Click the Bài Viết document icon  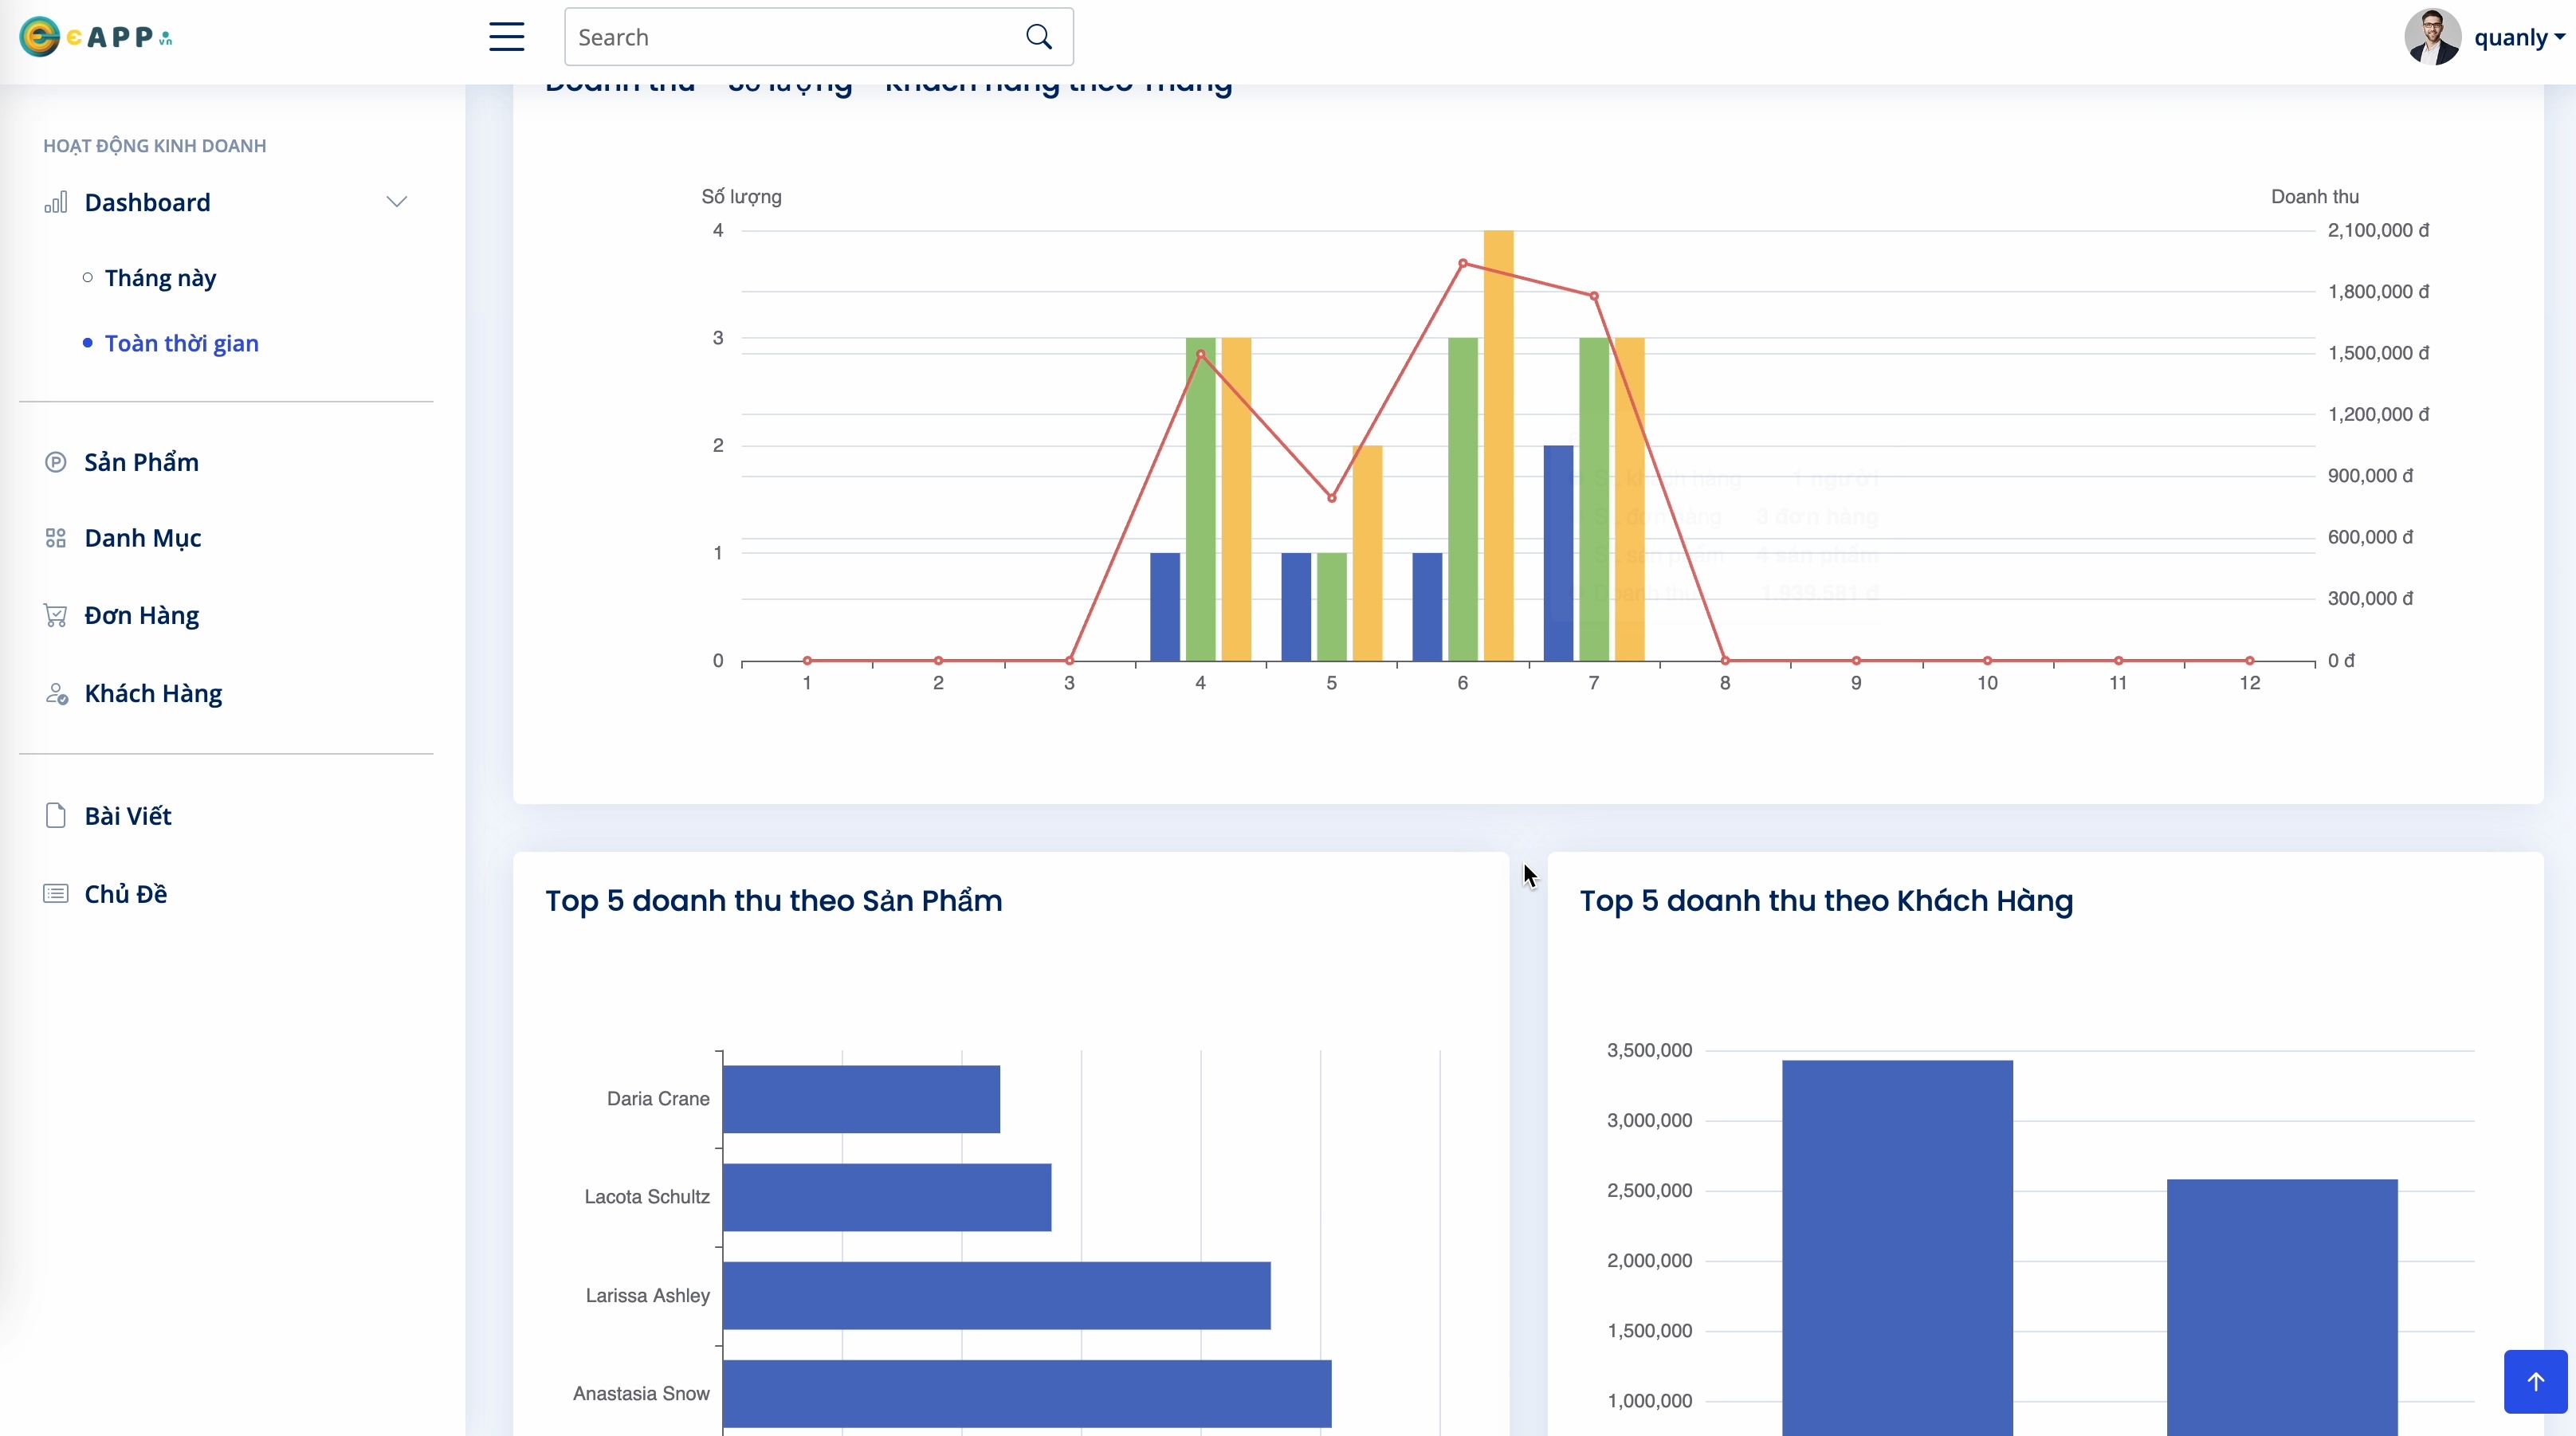pyautogui.click(x=56, y=815)
